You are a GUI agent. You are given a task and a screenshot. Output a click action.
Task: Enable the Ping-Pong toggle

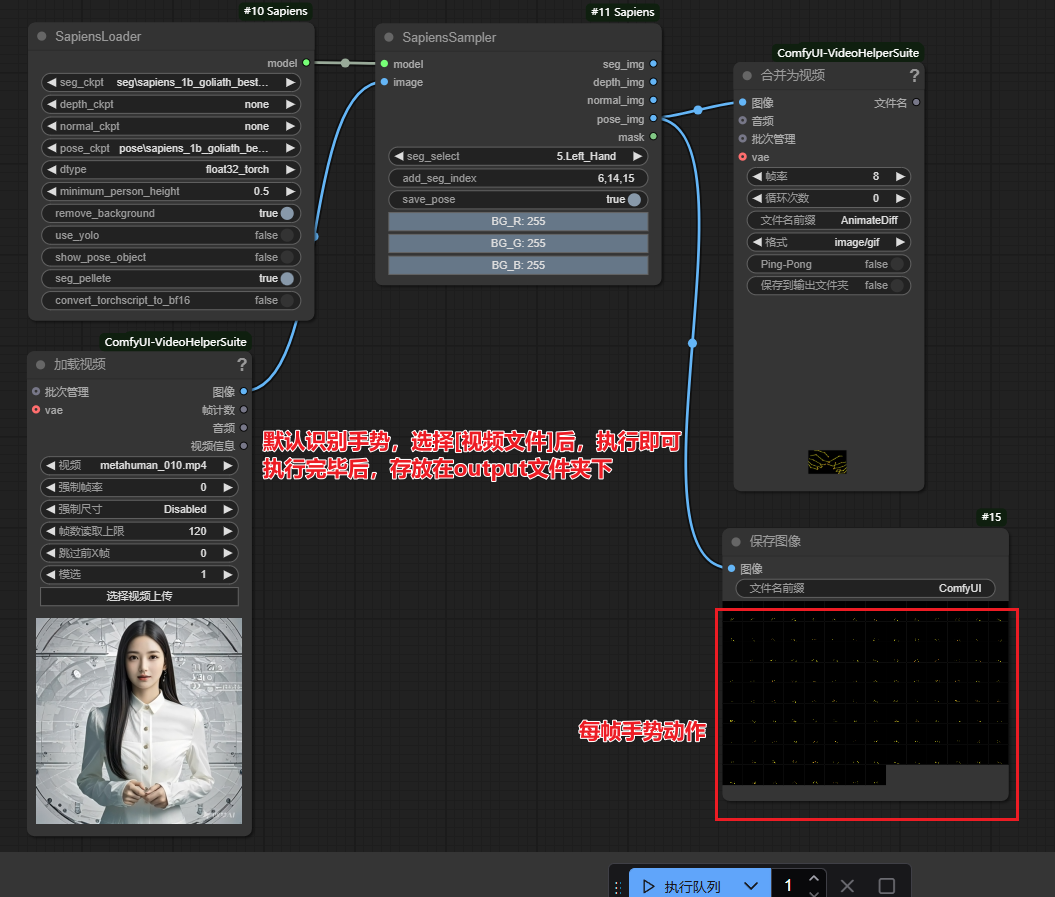click(897, 264)
